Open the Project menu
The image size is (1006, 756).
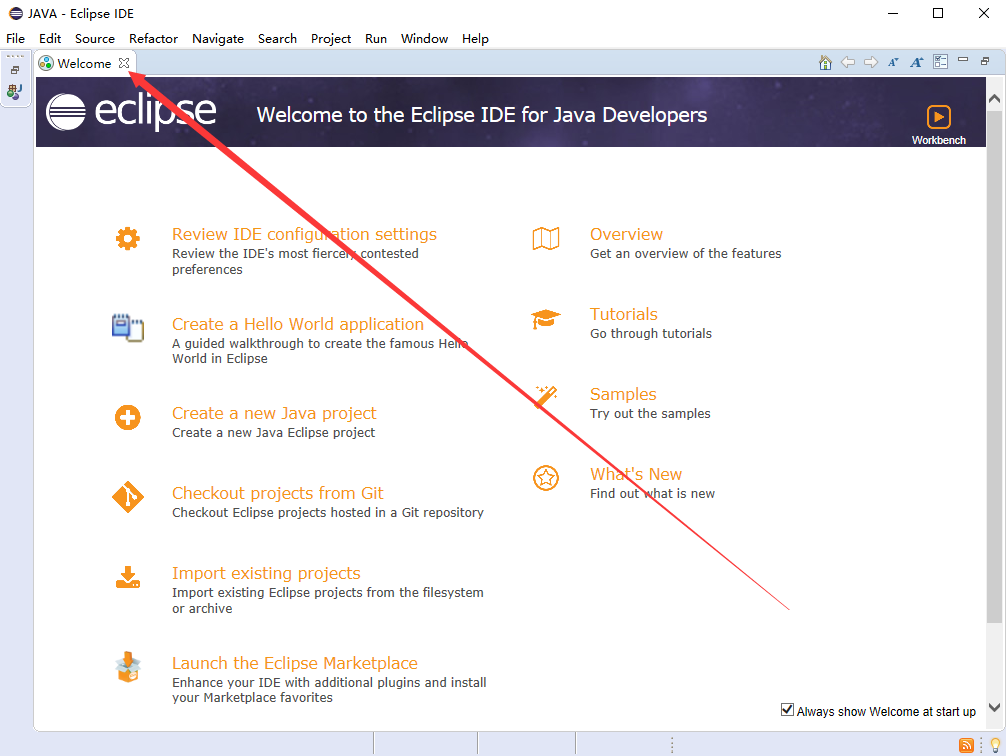point(331,39)
